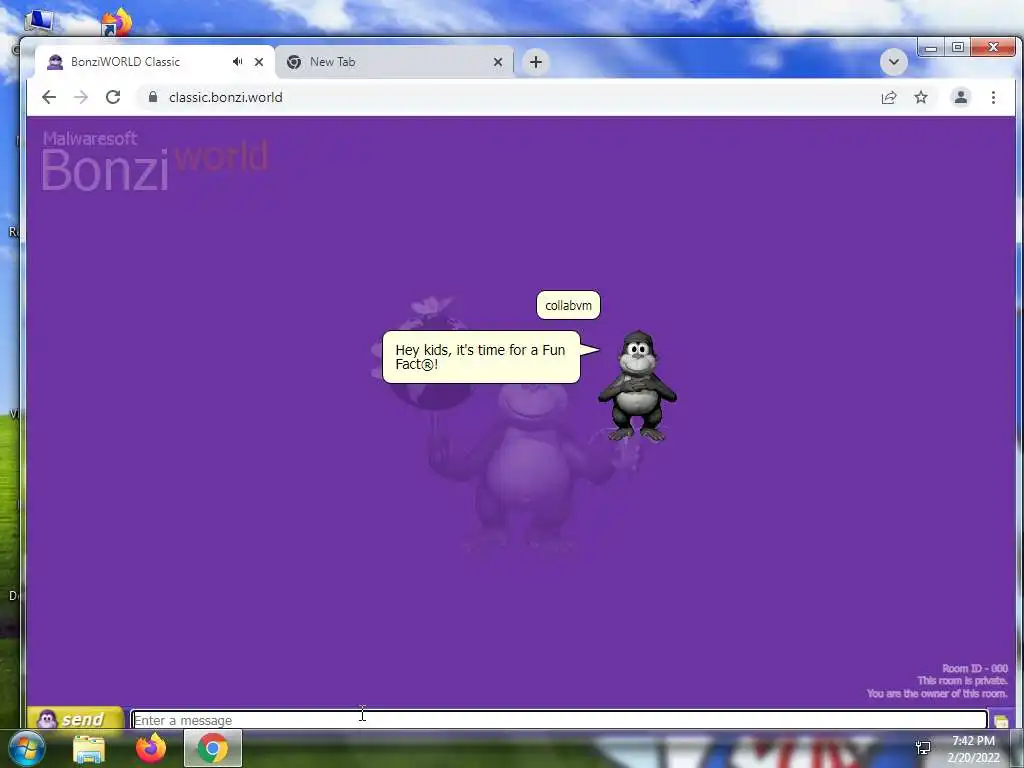
Task: Reload the classic.bonzi.world page
Action: coord(113,97)
